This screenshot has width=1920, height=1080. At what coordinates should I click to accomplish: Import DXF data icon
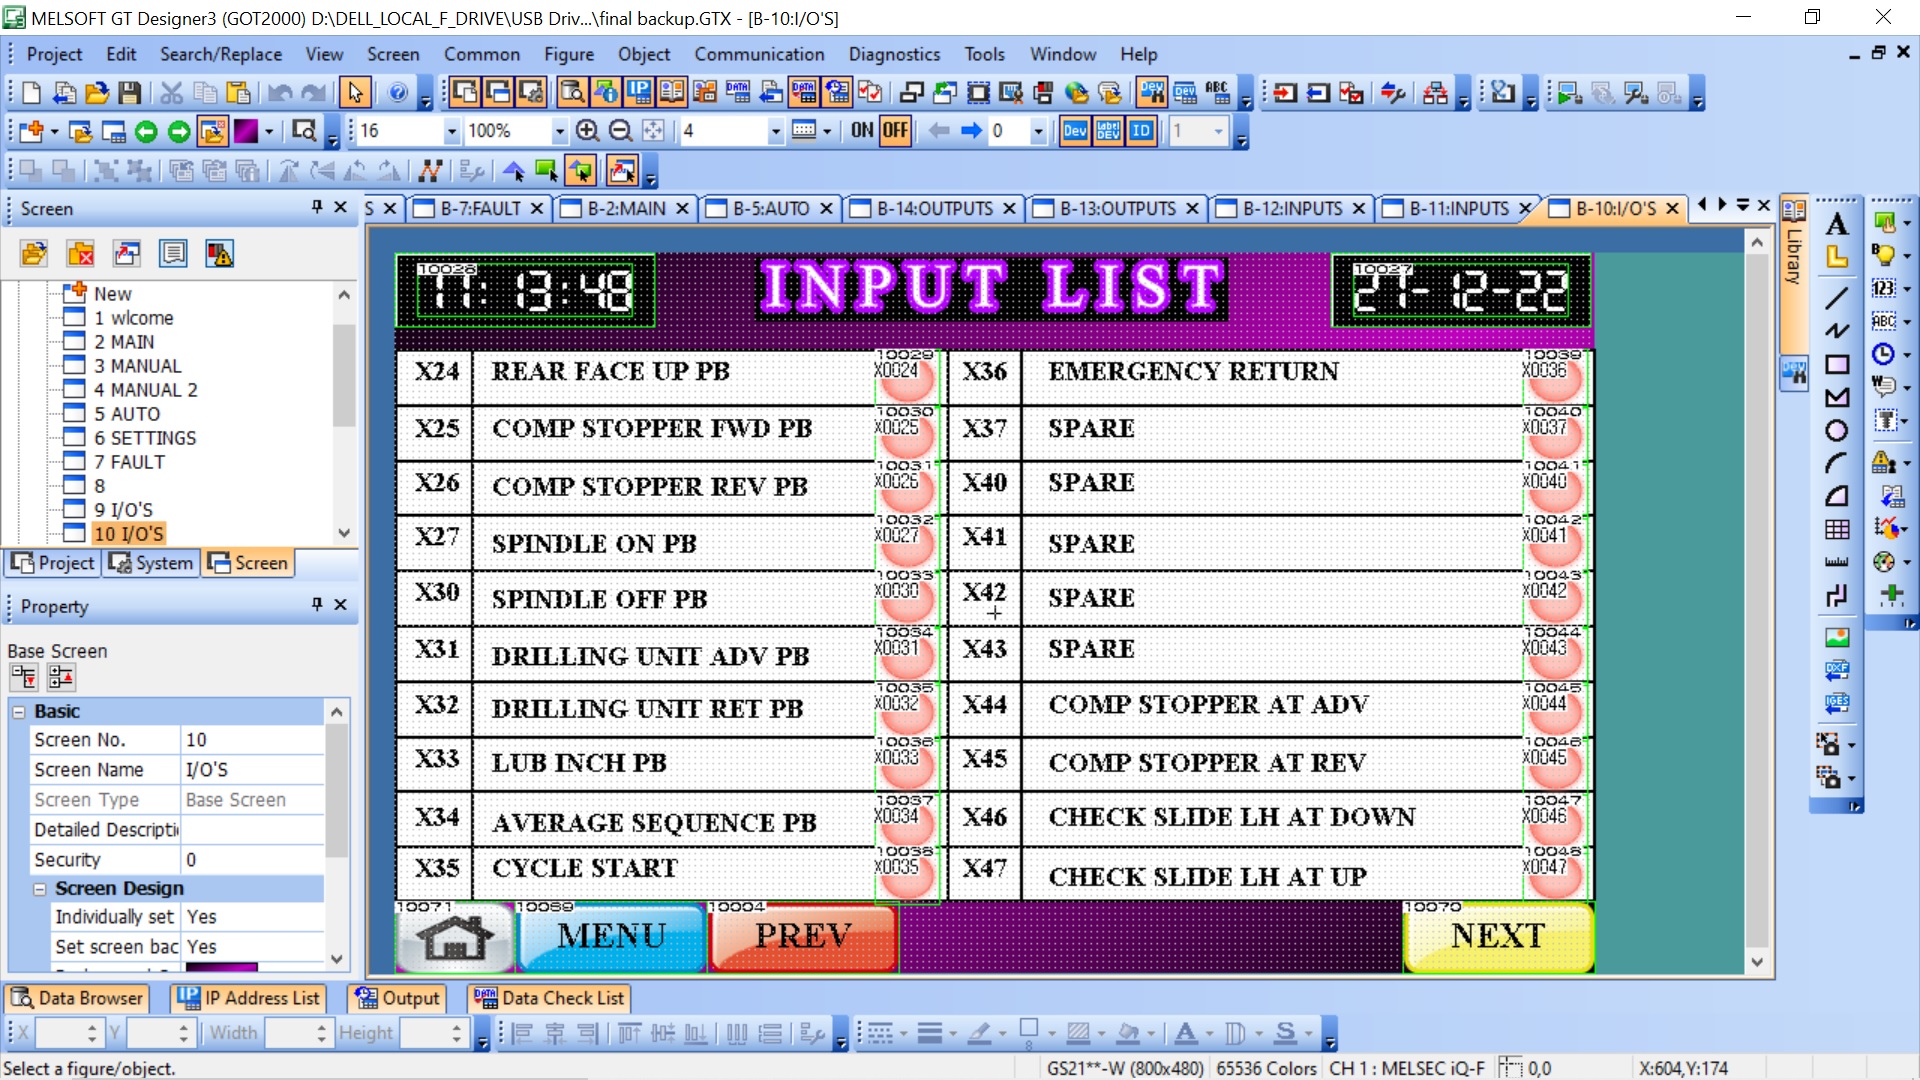[x=1836, y=670]
